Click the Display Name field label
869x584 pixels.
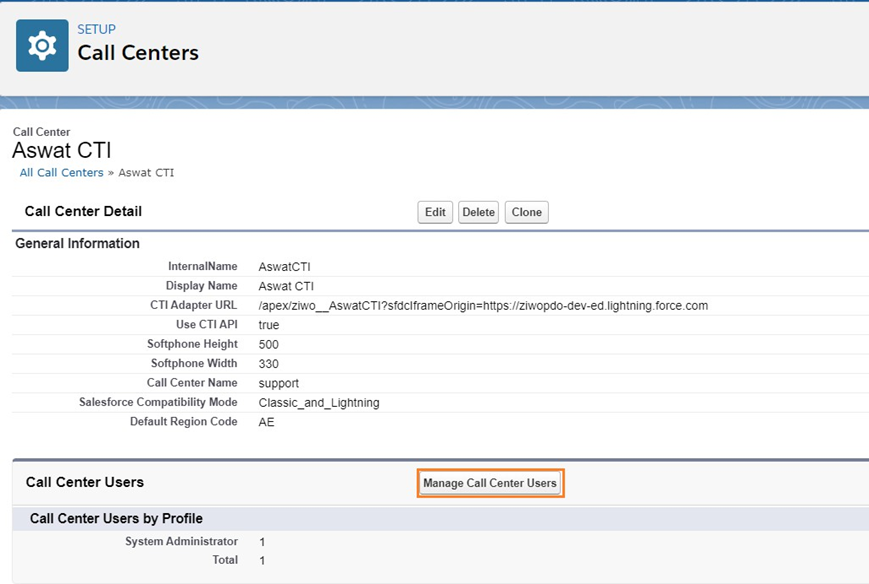pyautogui.click(x=202, y=286)
